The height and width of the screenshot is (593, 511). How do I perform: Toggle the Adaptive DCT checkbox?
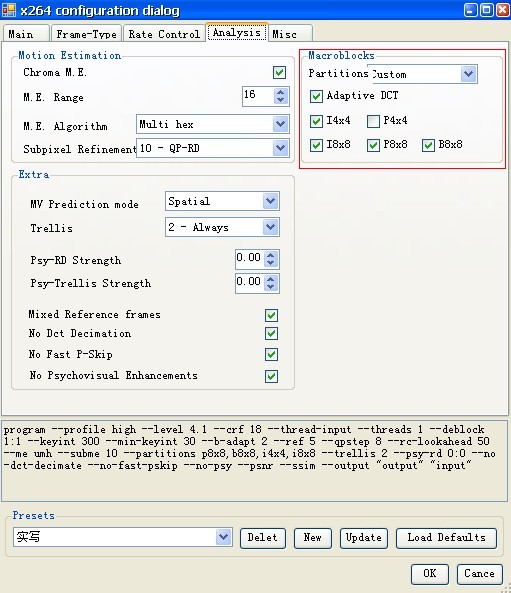coord(316,96)
